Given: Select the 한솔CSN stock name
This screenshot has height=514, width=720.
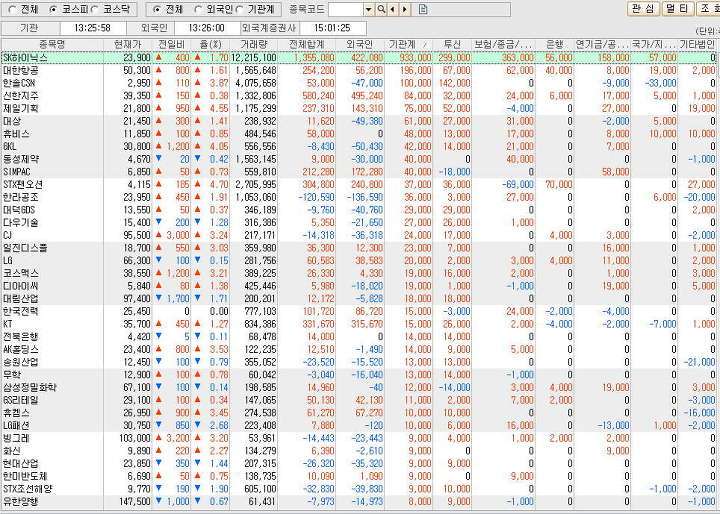Looking at the screenshot, I should 19,83.
